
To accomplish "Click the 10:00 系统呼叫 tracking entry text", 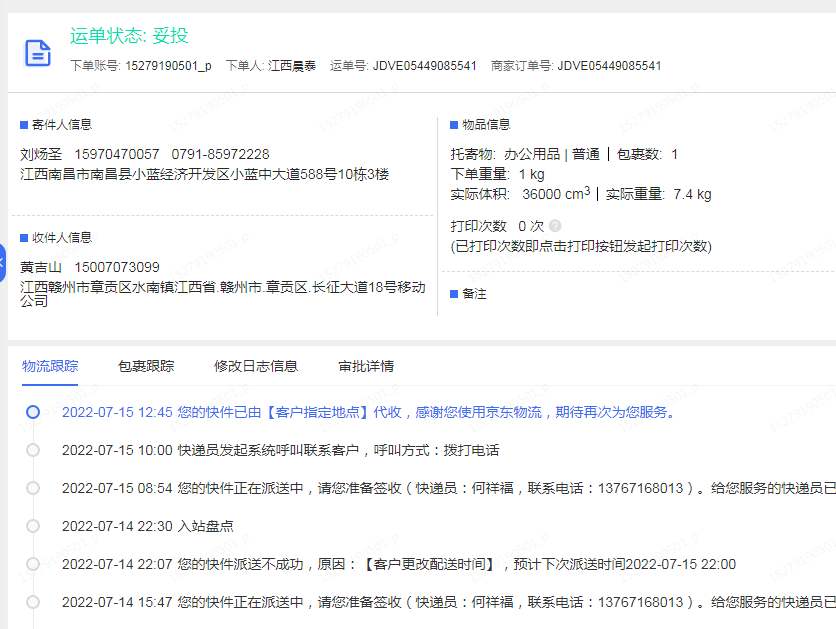I will [x=280, y=450].
